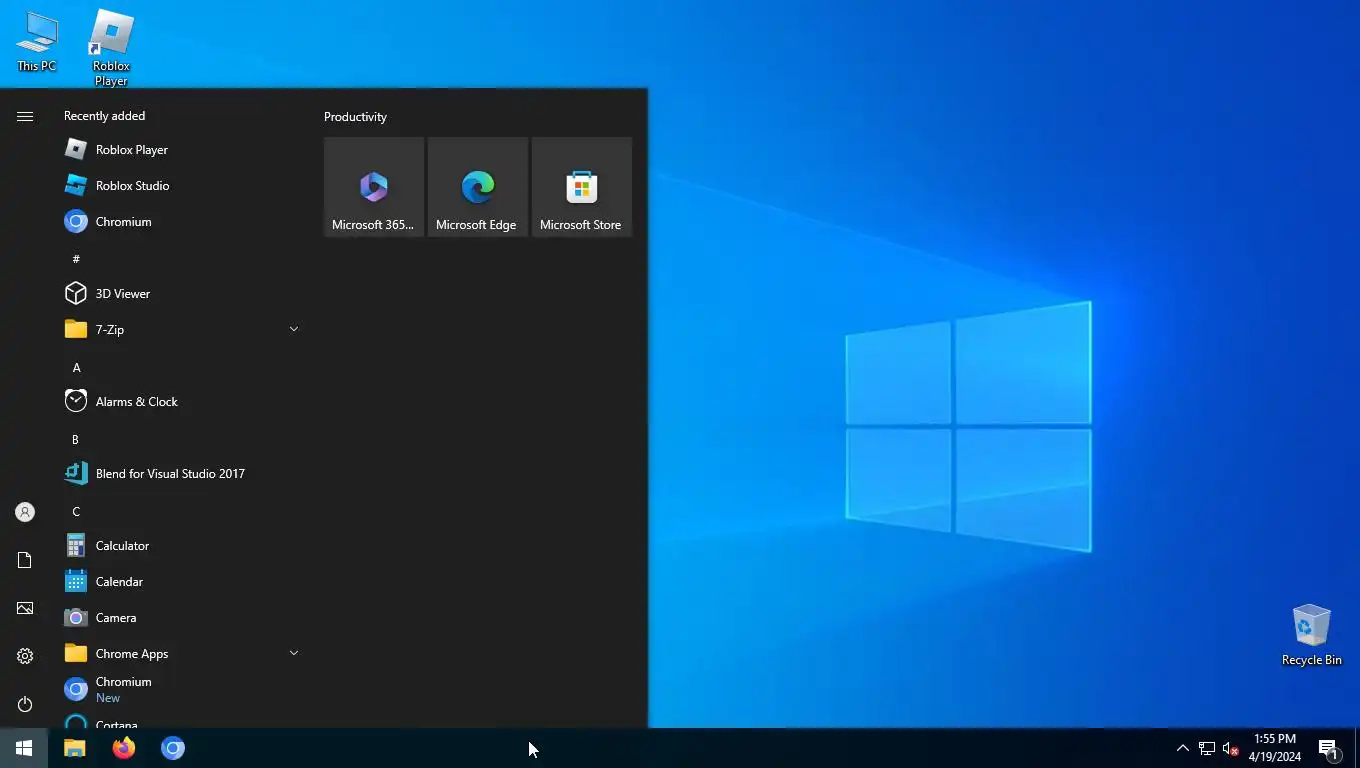
Task: Click the Power button in Start sidebar
Action: click(25, 704)
